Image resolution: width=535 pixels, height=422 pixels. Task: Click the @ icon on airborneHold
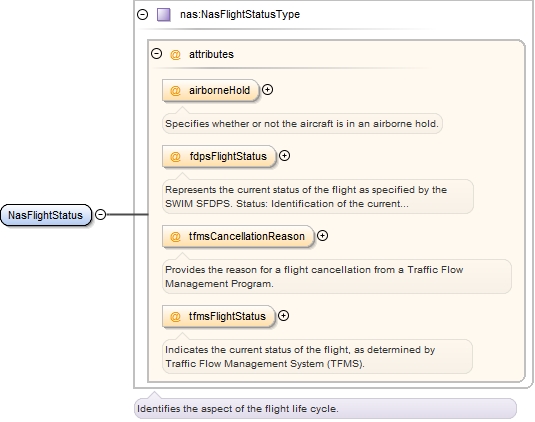[x=175, y=90]
